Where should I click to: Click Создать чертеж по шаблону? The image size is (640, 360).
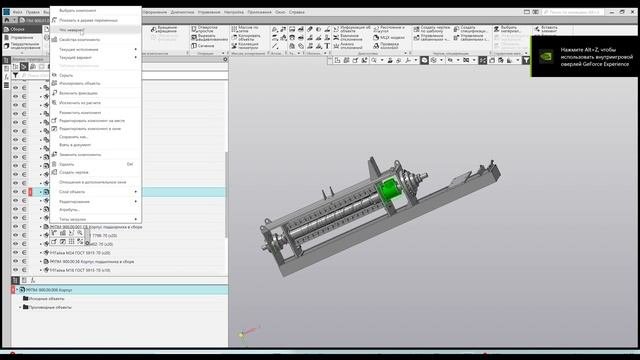point(431,29)
